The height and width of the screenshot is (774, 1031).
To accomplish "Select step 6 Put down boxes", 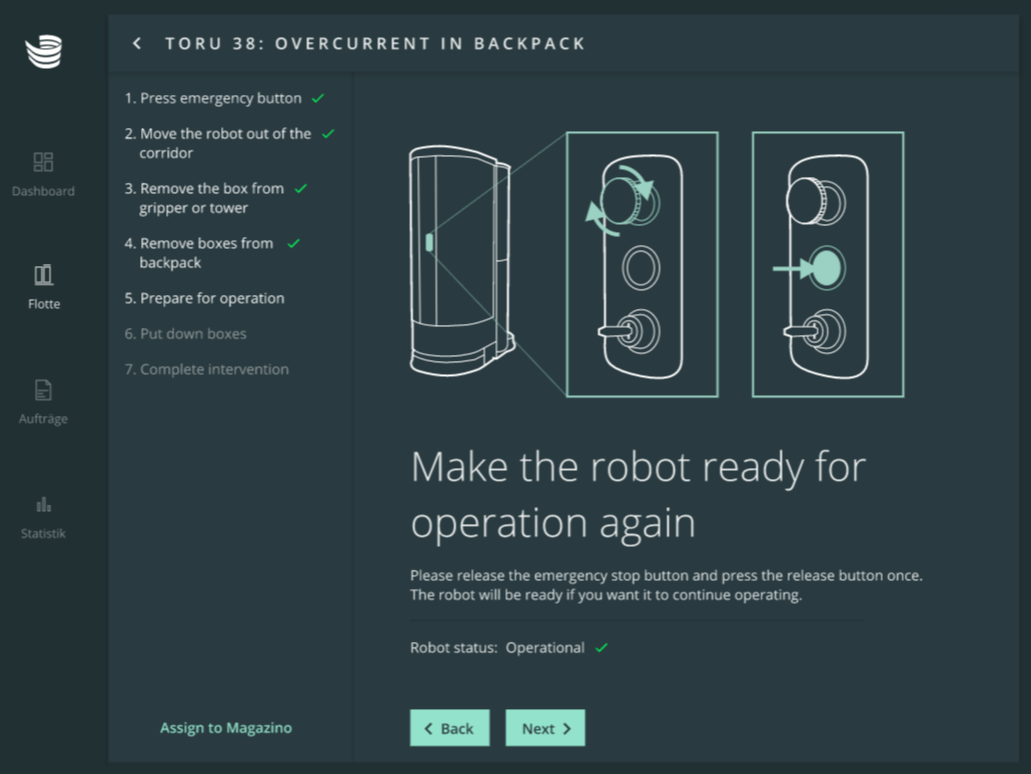I will (x=185, y=334).
